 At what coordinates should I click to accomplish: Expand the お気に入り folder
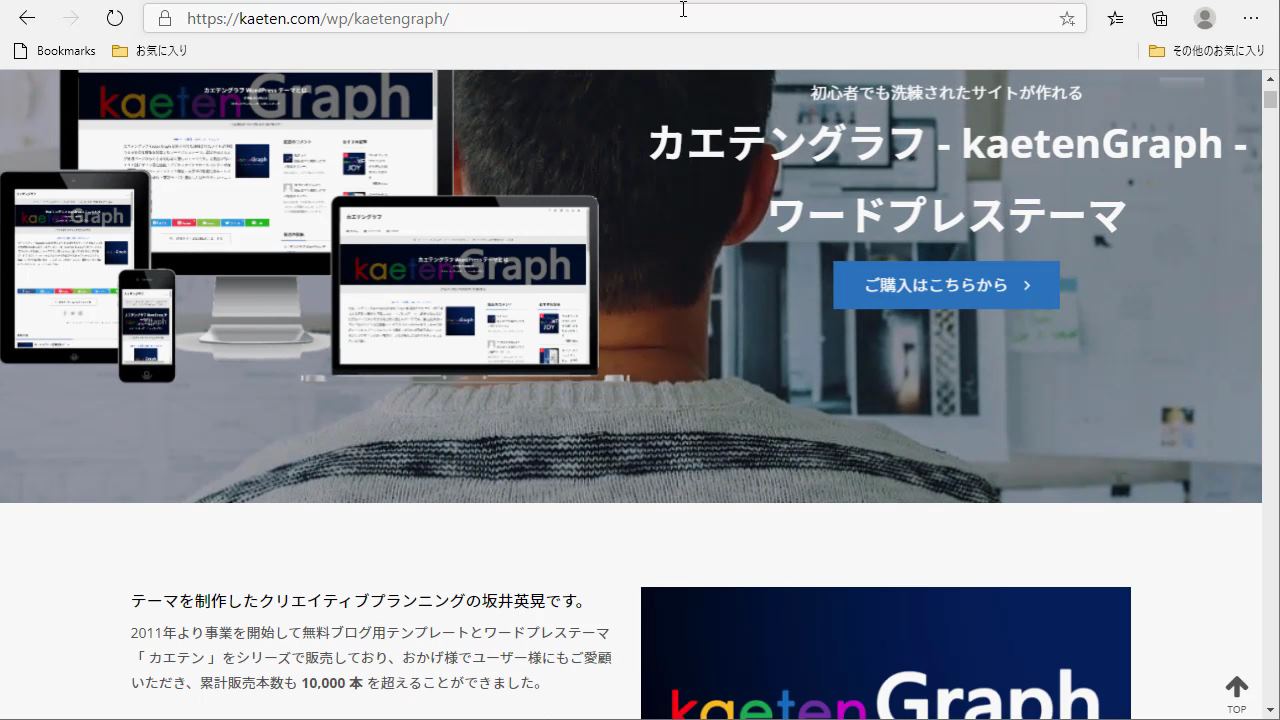click(150, 51)
